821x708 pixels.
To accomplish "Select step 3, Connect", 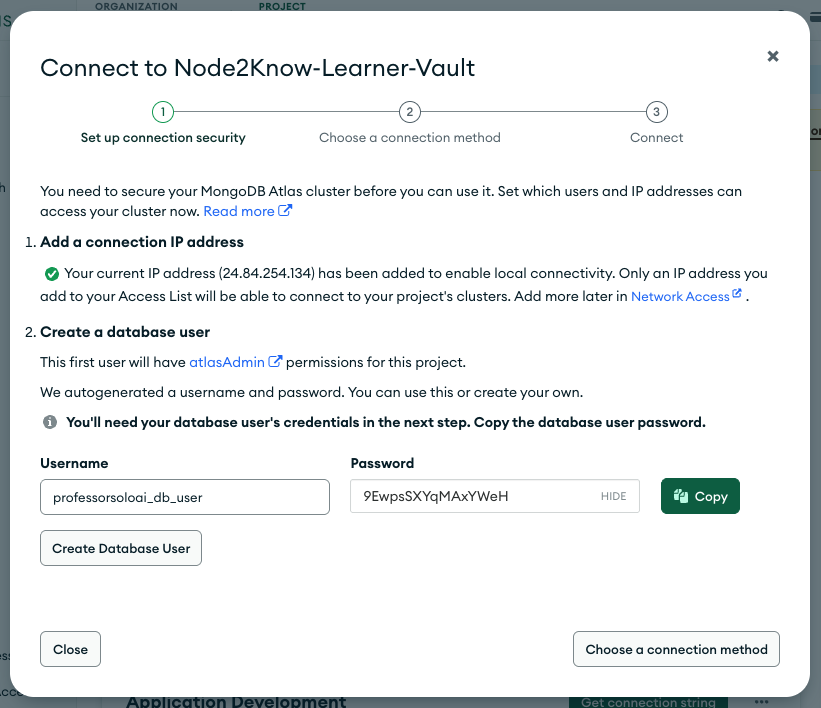I will [656, 112].
